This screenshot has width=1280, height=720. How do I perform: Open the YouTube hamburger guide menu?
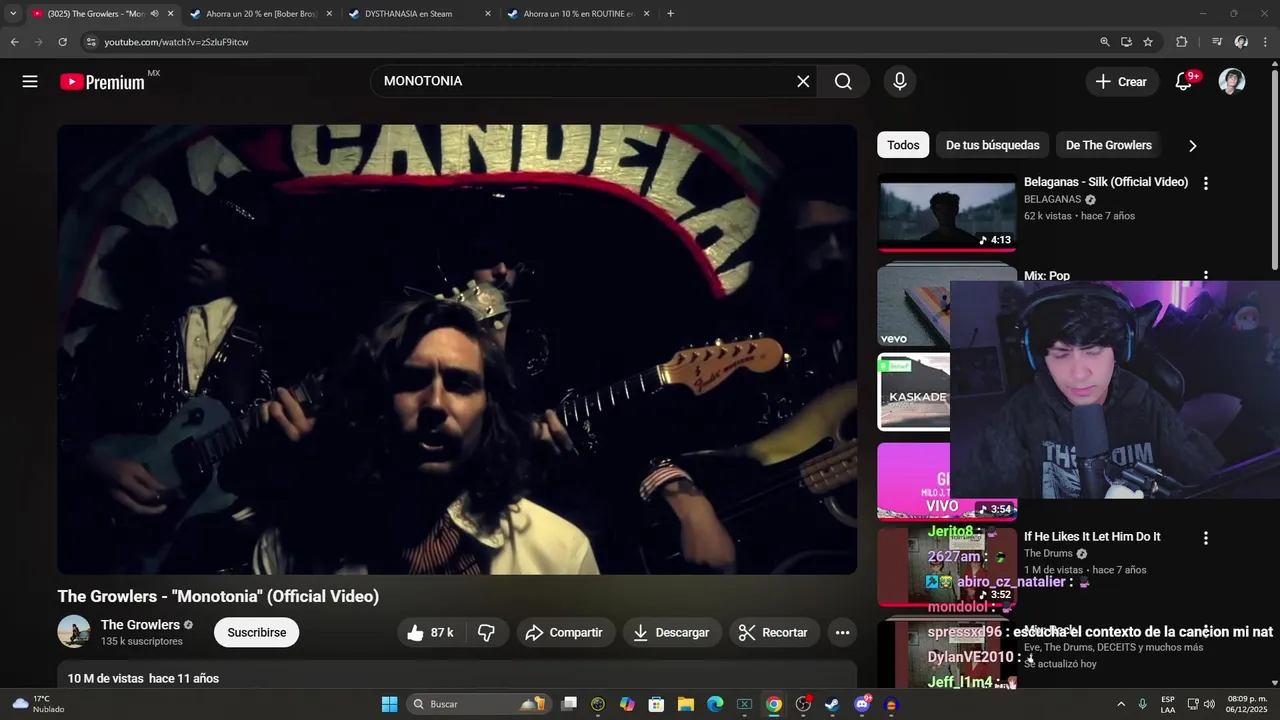coord(30,82)
